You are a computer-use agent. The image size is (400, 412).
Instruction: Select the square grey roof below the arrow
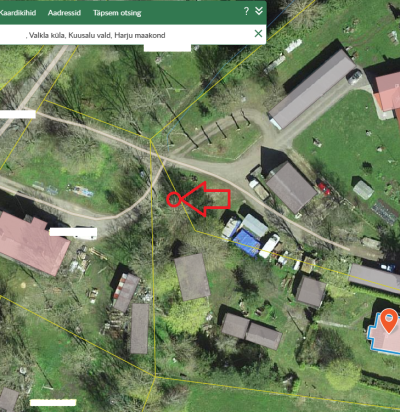[x=192, y=277]
